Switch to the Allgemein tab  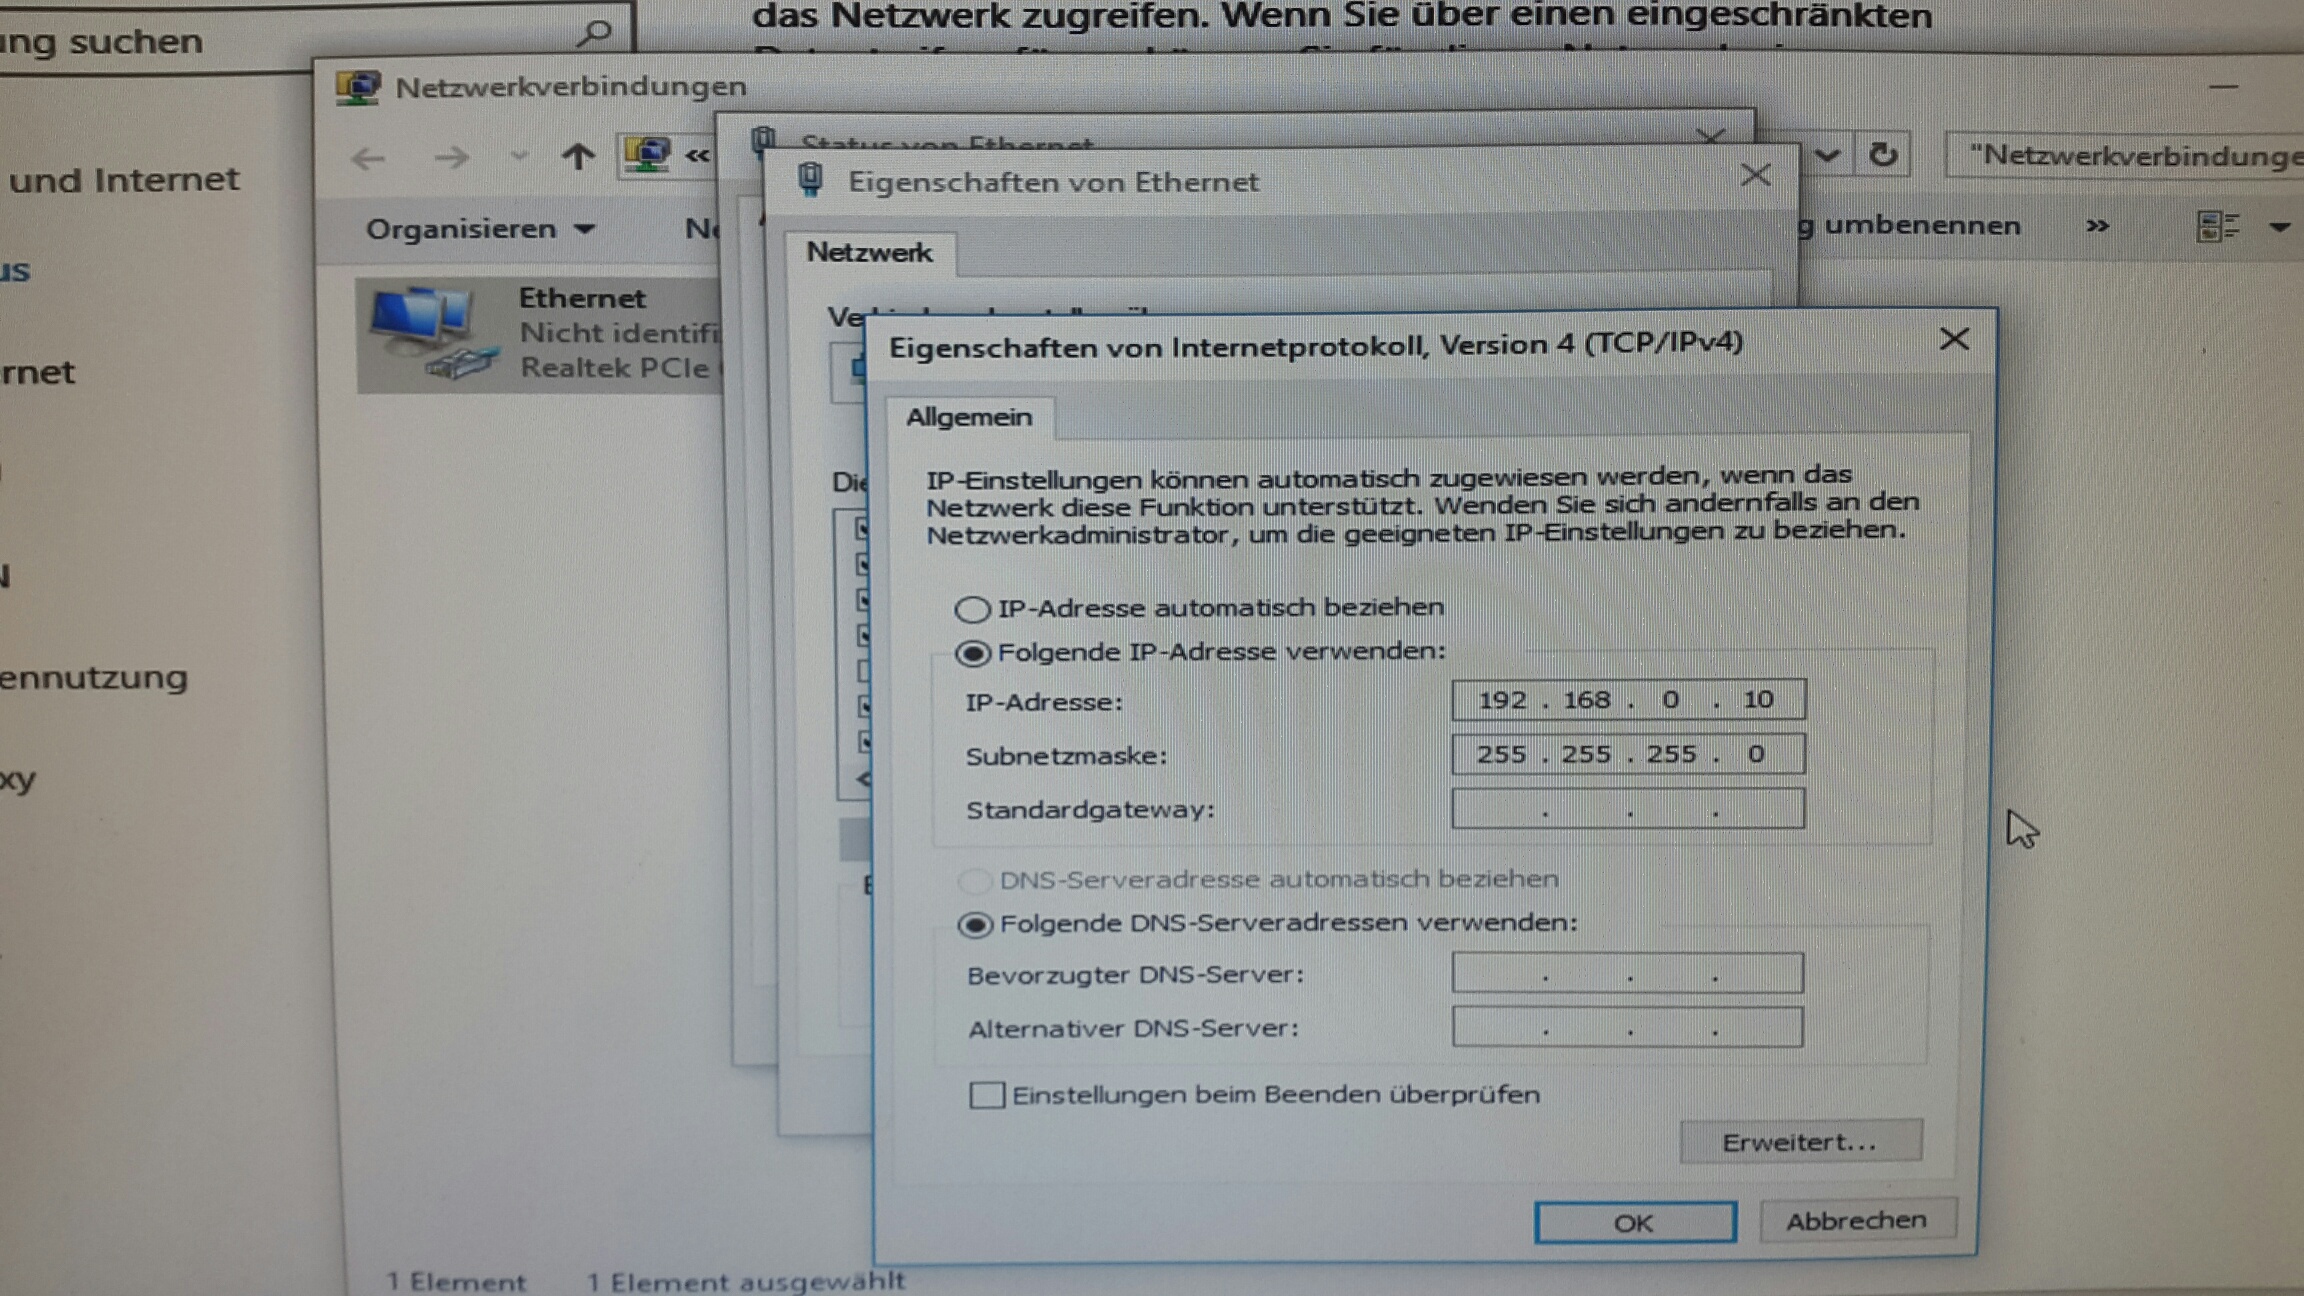[x=968, y=417]
